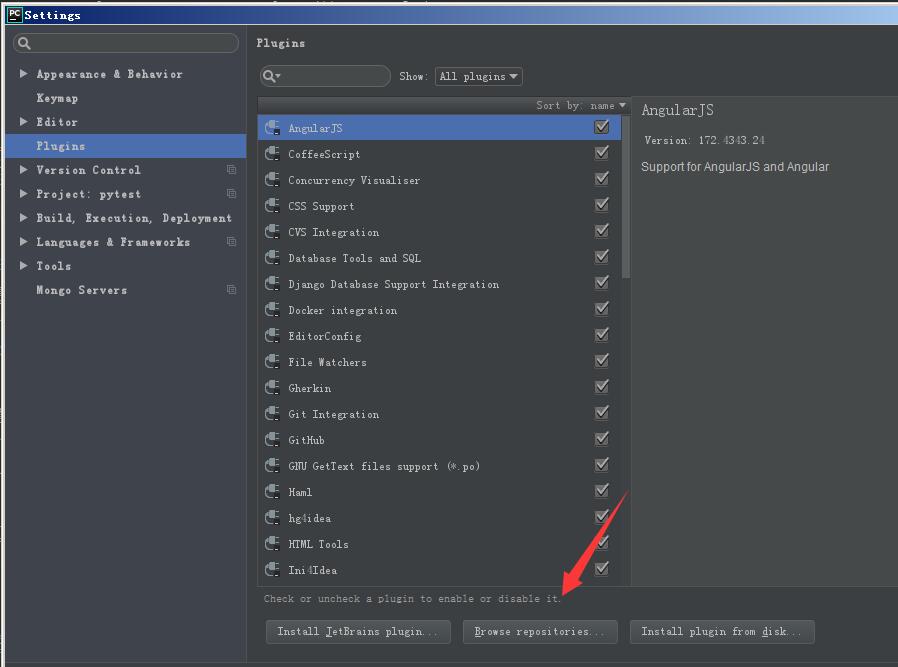Click the Ini4Idea plugin icon
898x667 pixels.
click(x=272, y=570)
